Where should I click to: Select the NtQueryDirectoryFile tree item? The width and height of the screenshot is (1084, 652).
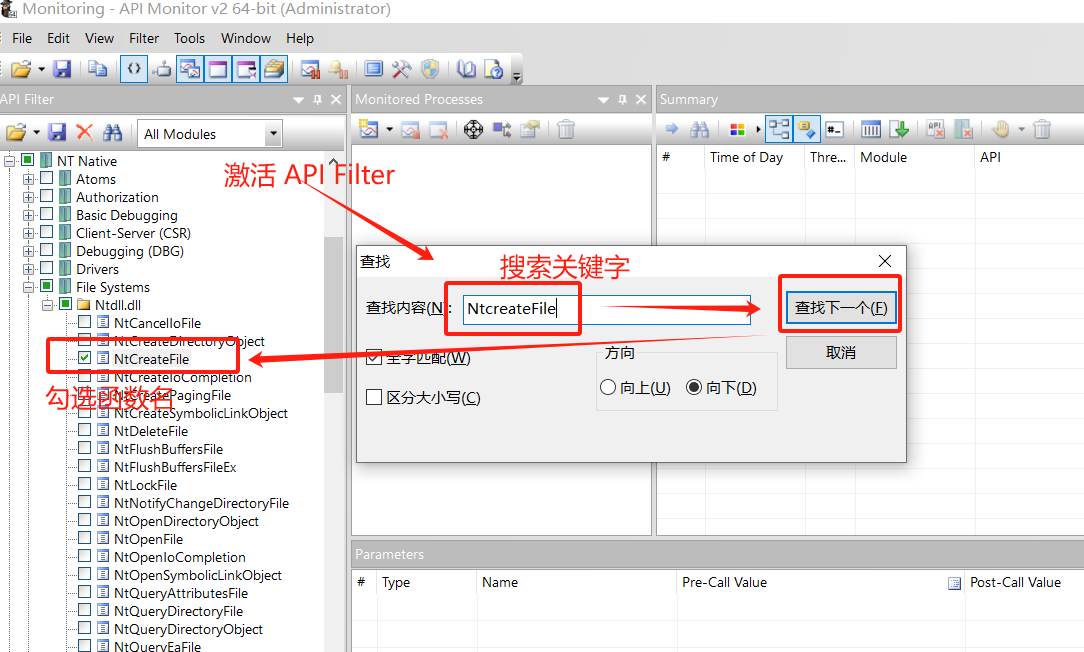[178, 611]
